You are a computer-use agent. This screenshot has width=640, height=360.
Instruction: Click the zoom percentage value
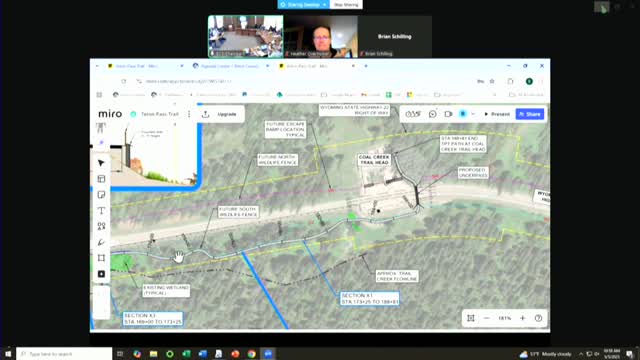tap(504, 318)
